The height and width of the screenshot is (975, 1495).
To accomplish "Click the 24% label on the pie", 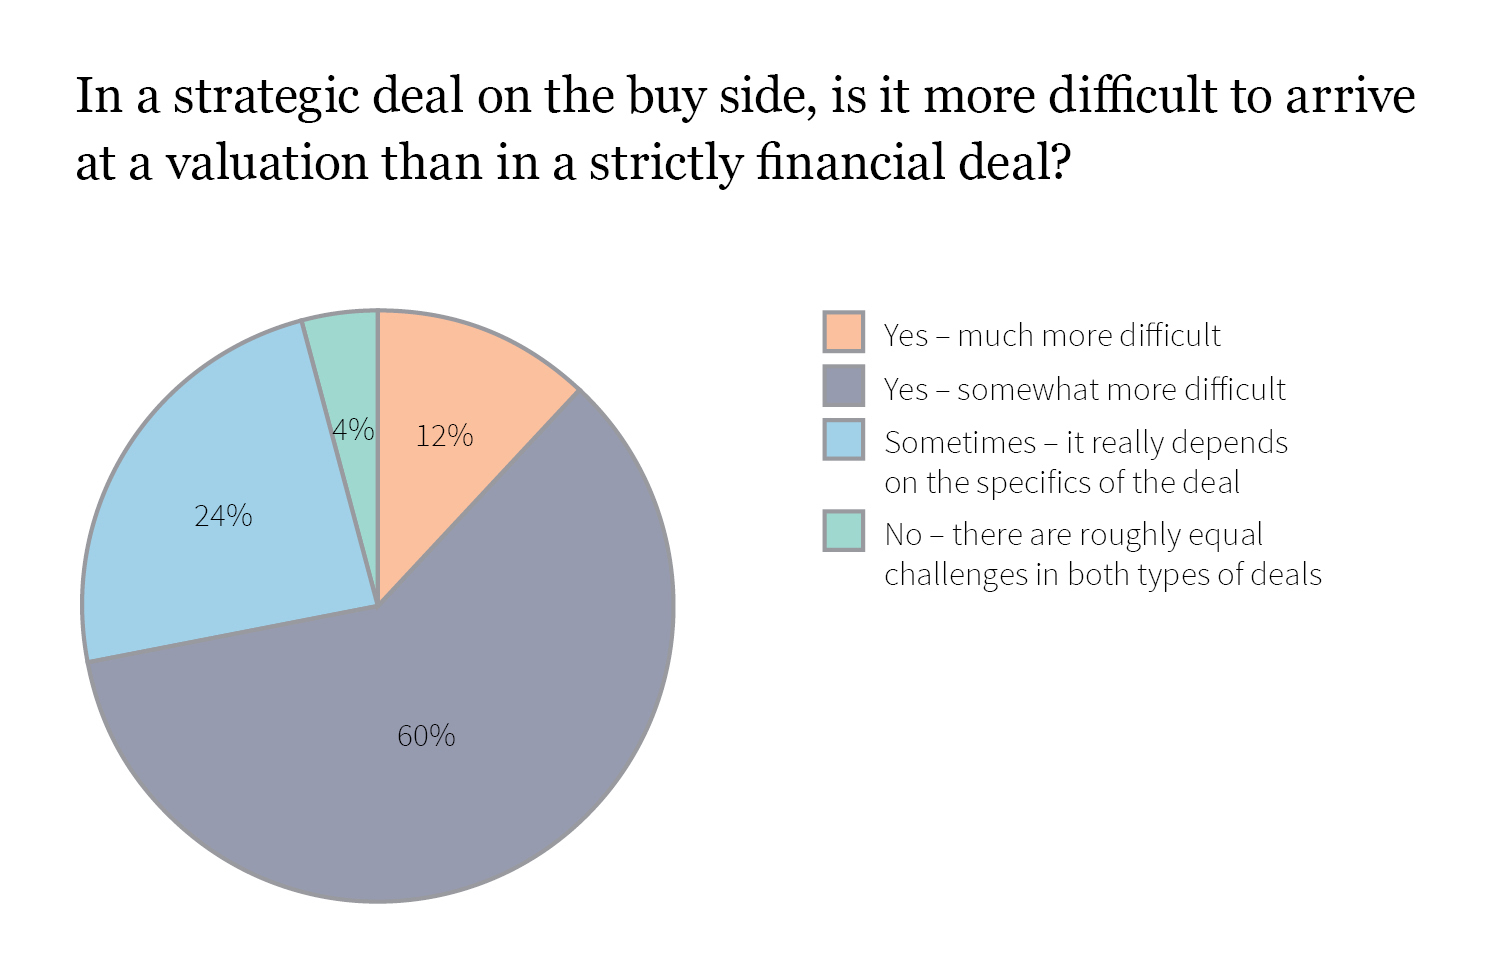I will (223, 516).
